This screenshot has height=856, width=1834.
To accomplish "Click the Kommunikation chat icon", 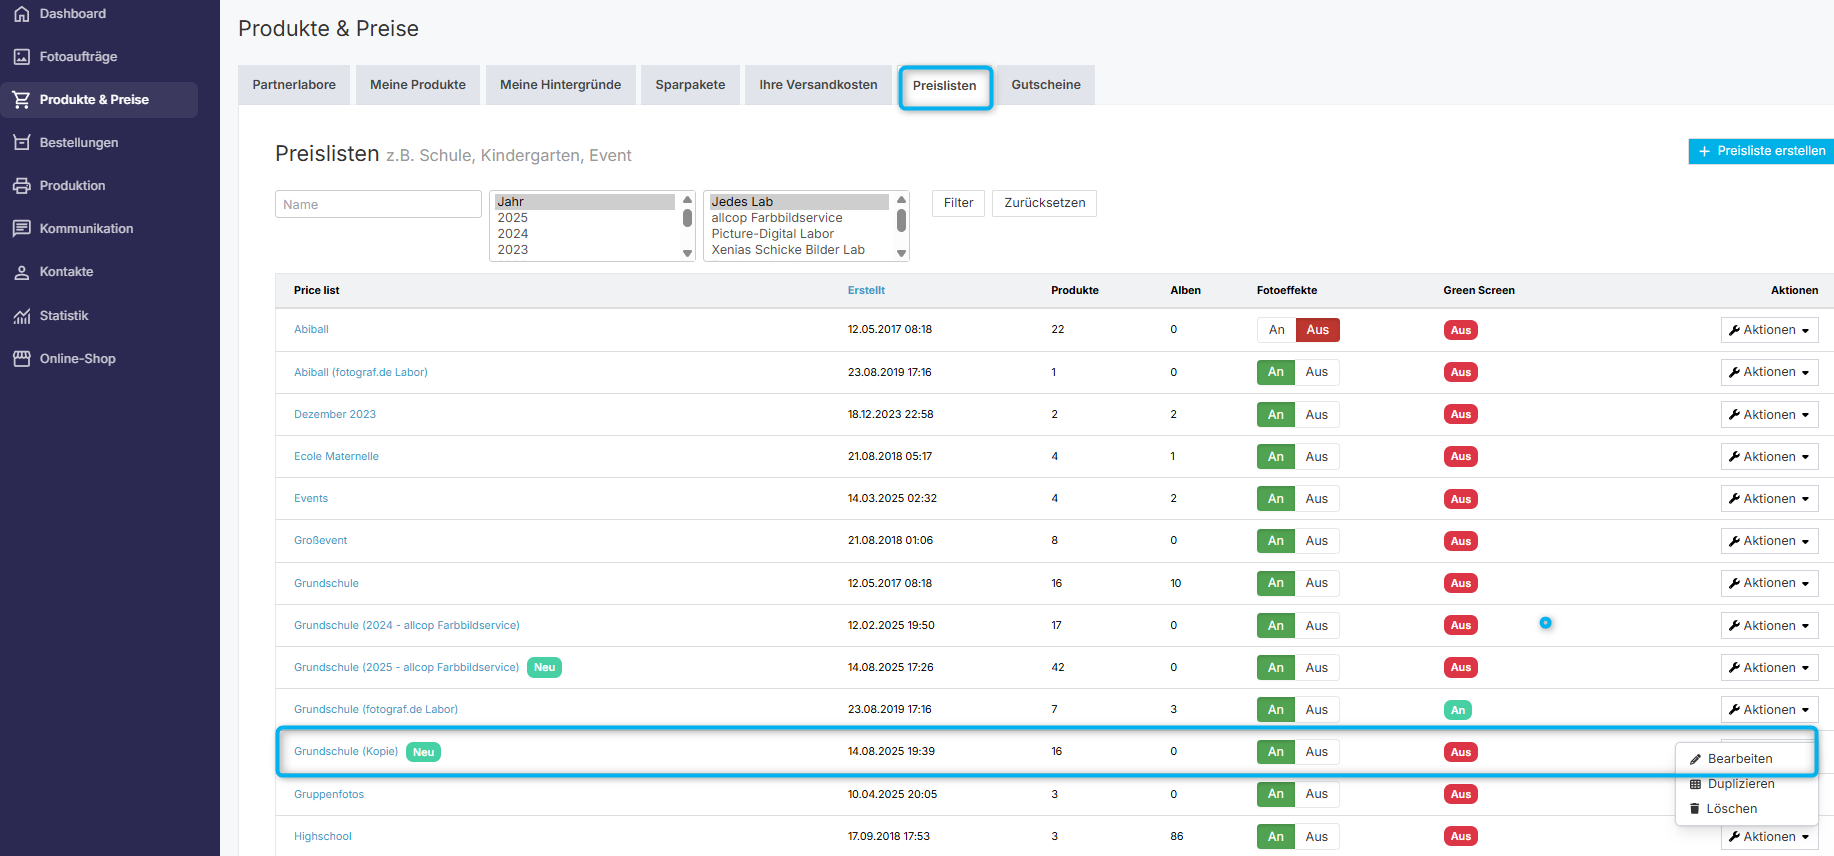I will point(21,229).
